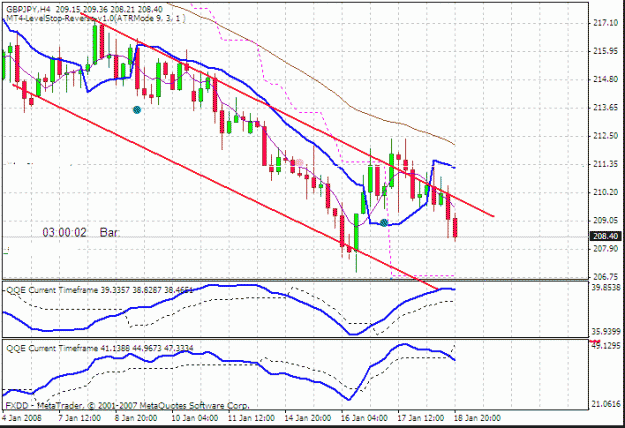Click the 217.10 price axis label
This screenshot has height=428, width=625.
(x=605, y=24)
